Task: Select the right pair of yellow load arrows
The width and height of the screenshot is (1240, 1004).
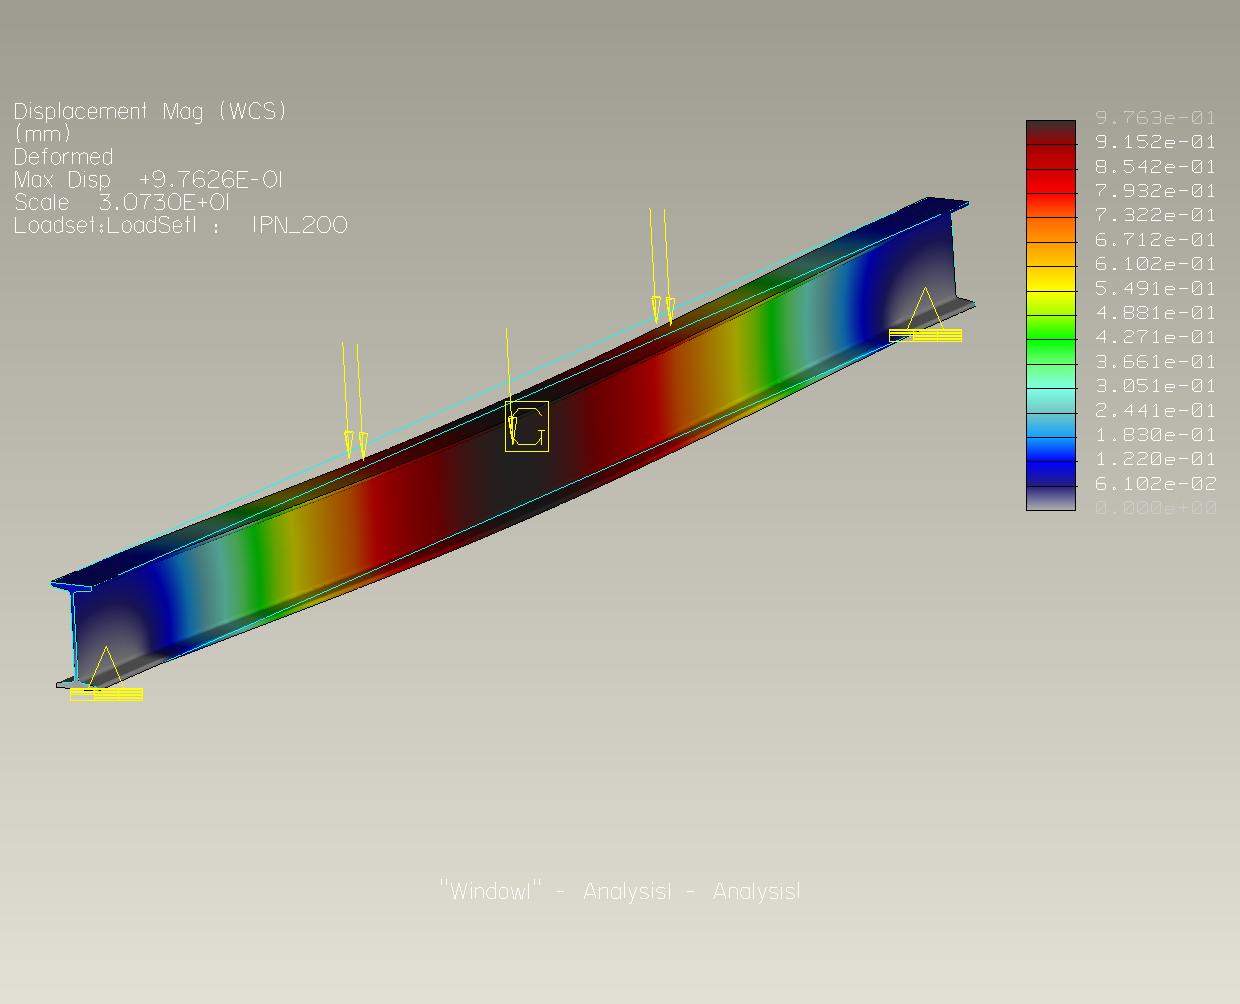Action: tap(661, 266)
